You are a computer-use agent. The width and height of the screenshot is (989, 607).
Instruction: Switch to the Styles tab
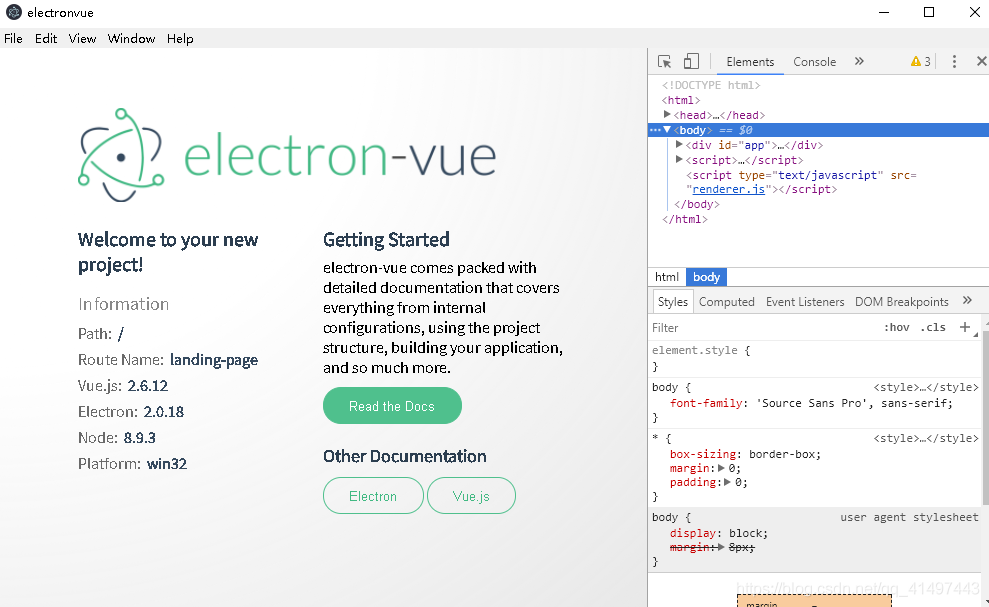click(673, 302)
